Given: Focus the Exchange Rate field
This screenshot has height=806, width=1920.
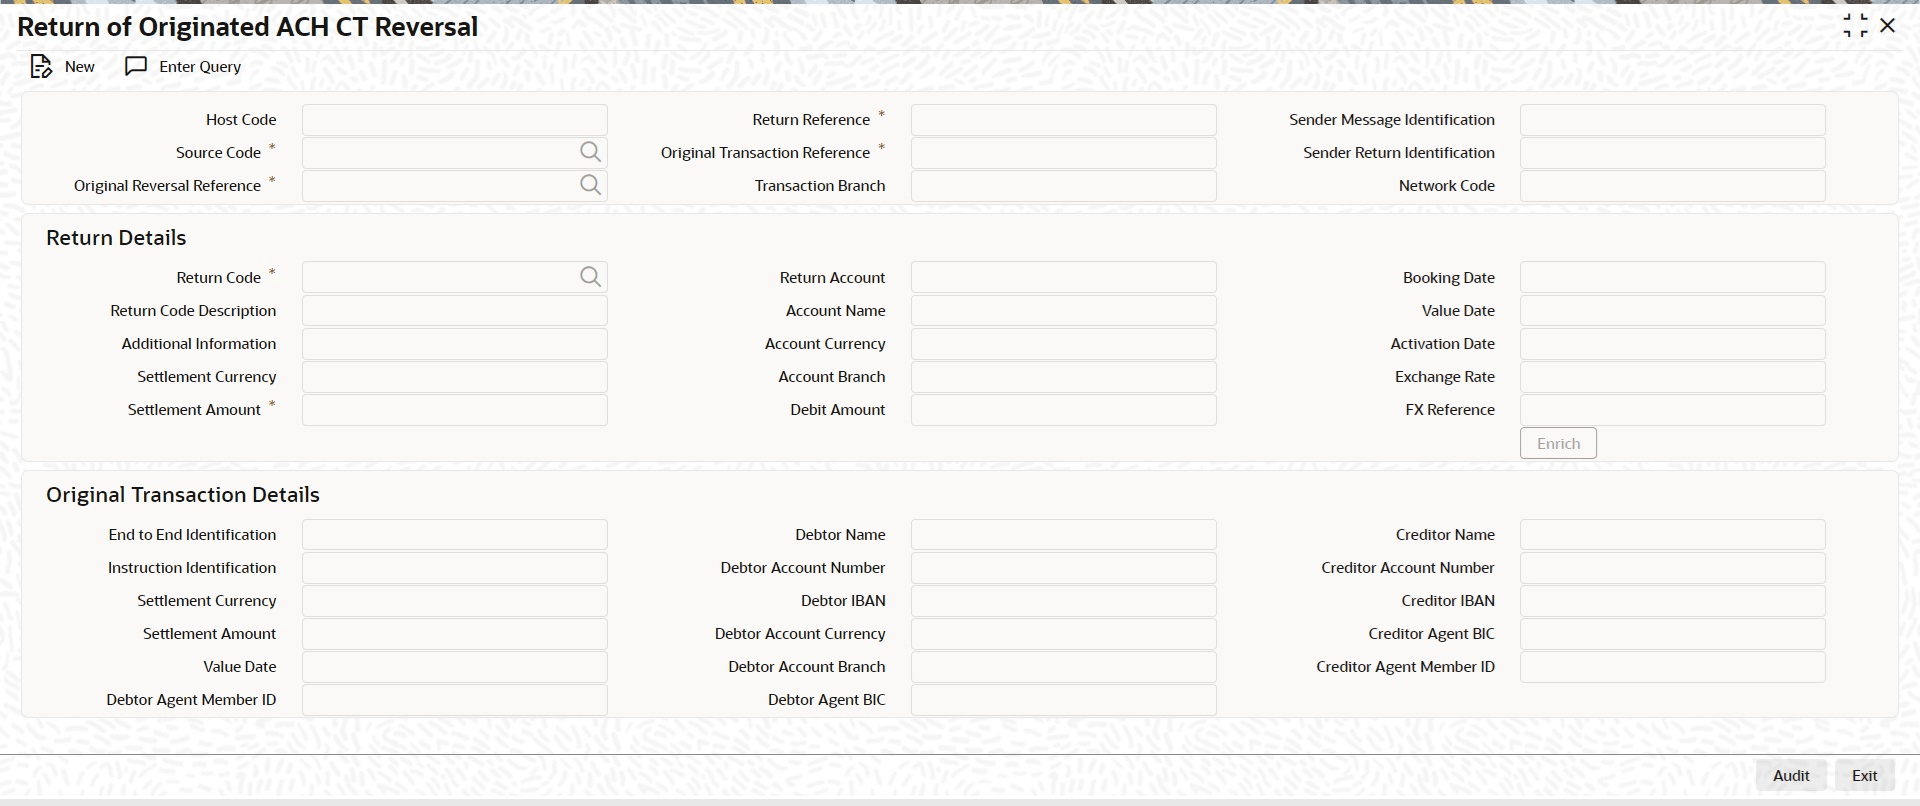Looking at the screenshot, I should [1673, 377].
